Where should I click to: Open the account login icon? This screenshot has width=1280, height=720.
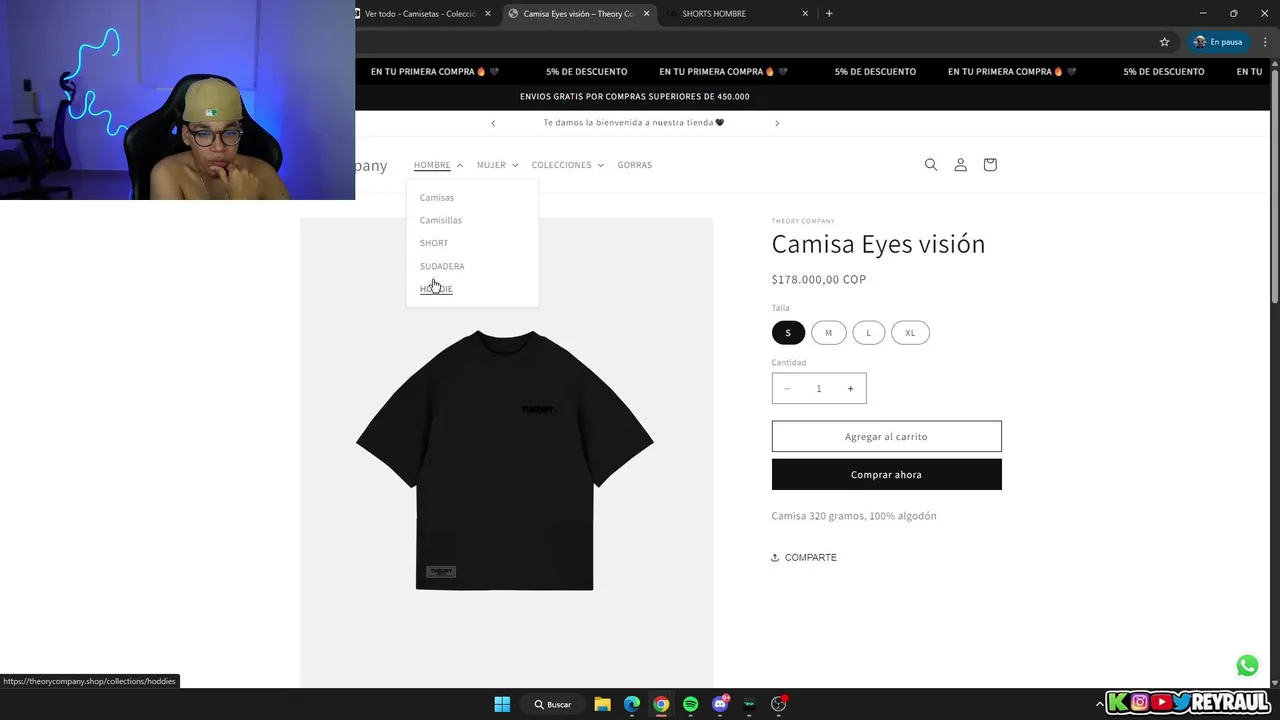click(x=960, y=165)
